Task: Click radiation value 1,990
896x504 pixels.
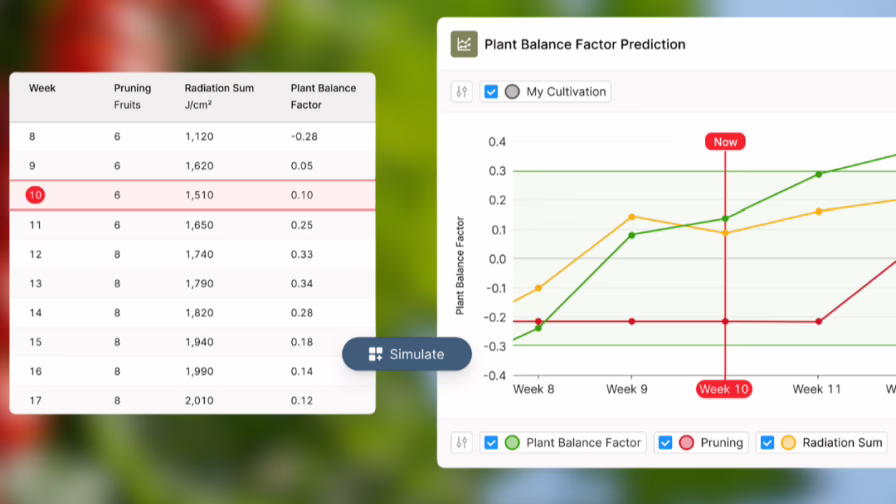Action: (x=199, y=371)
